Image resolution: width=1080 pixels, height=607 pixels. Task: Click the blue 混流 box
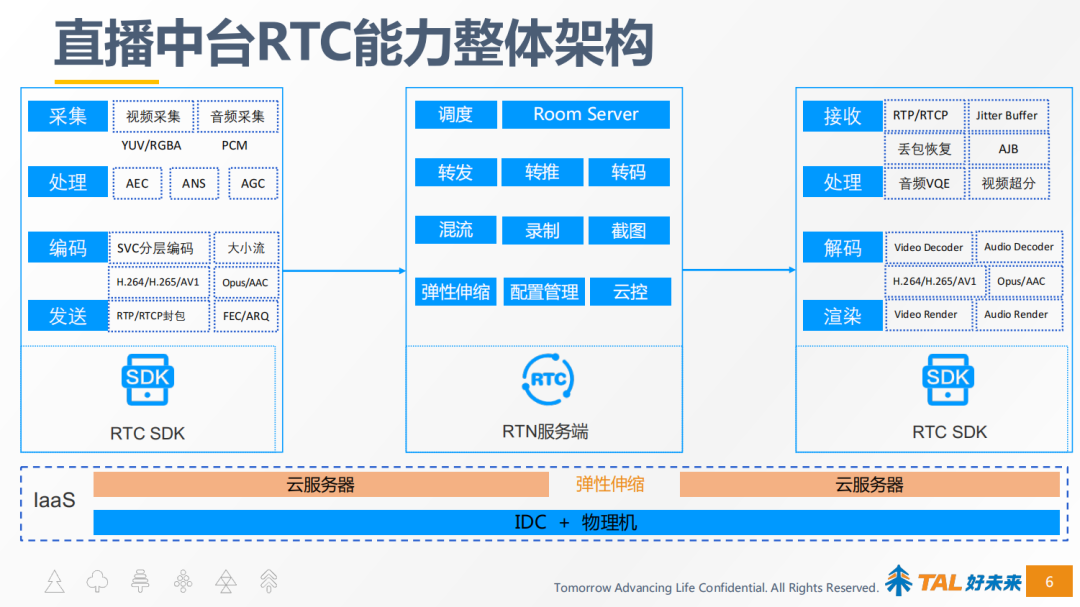455,230
